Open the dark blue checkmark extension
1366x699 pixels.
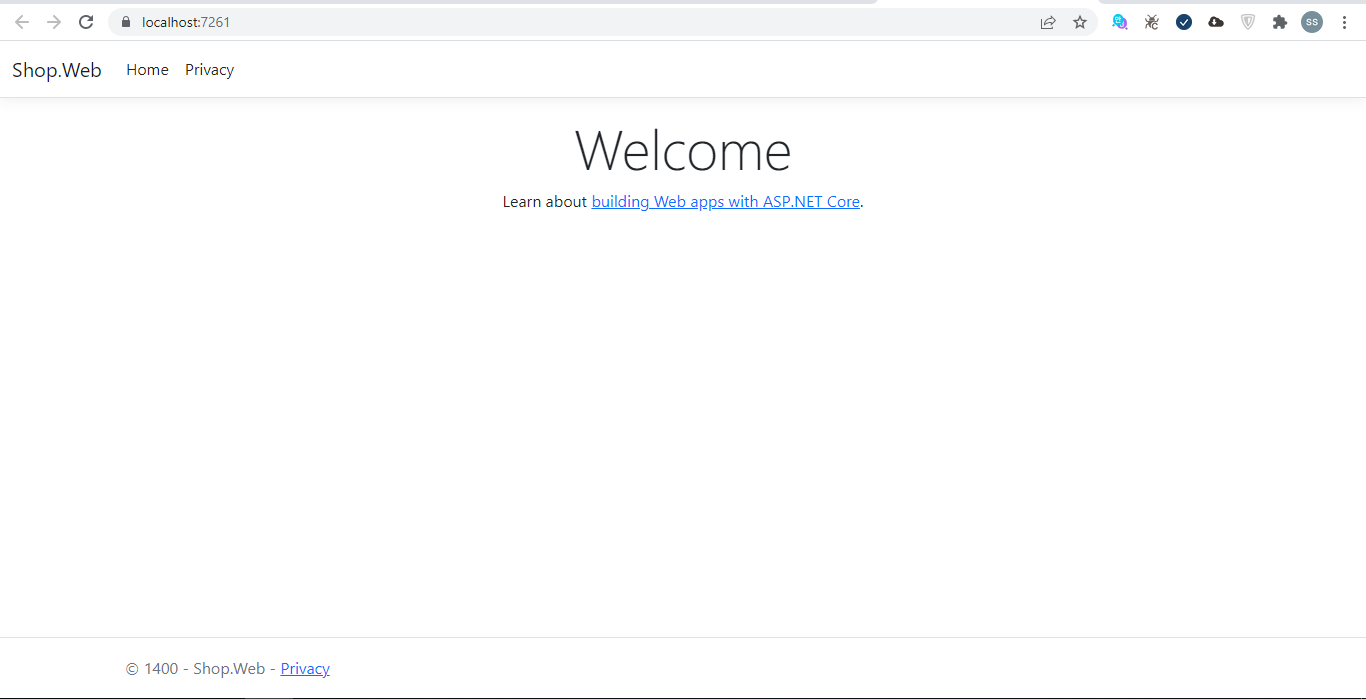point(1184,22)
